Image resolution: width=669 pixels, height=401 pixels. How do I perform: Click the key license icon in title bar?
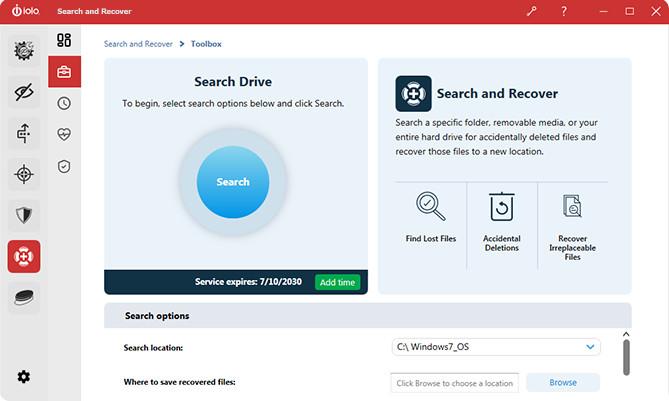pos(531,11)
